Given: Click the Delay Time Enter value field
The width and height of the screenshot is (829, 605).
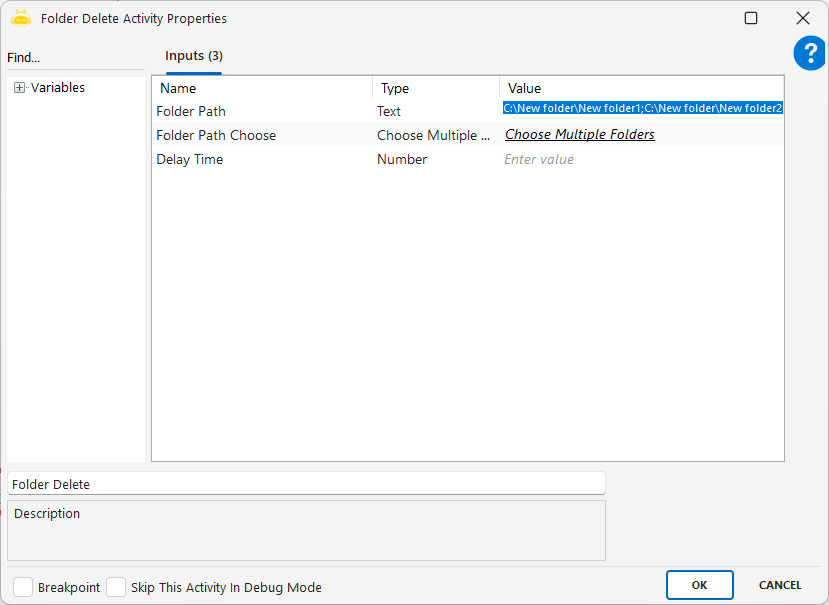Looking at the screenshot, I should coord(640,160).
